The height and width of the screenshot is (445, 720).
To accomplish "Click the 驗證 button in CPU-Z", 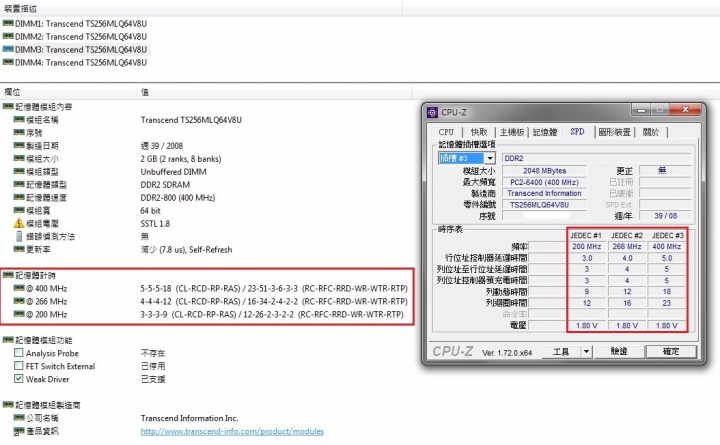I will (619, 351).
